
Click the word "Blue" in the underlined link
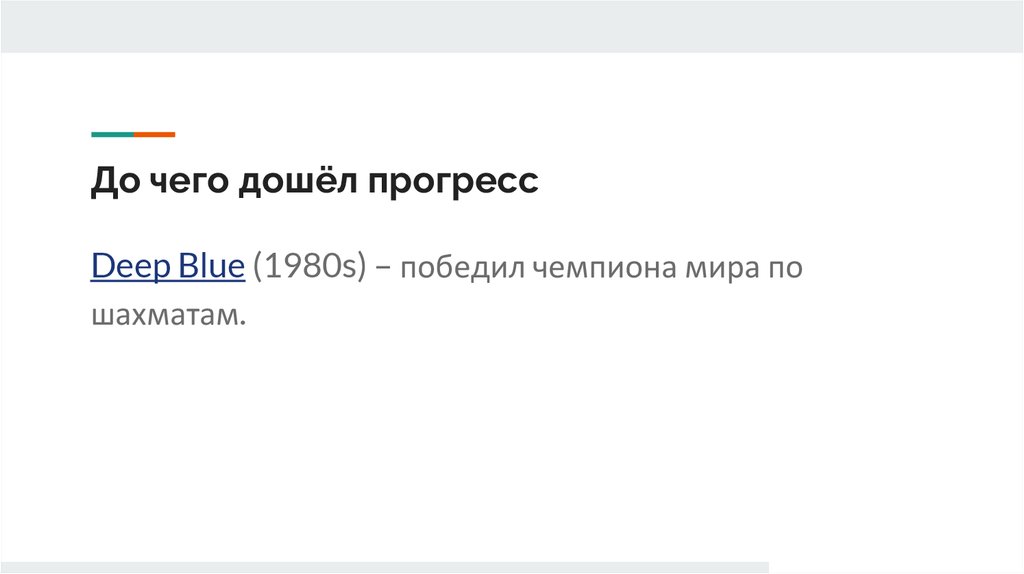(x=212, y=267)
